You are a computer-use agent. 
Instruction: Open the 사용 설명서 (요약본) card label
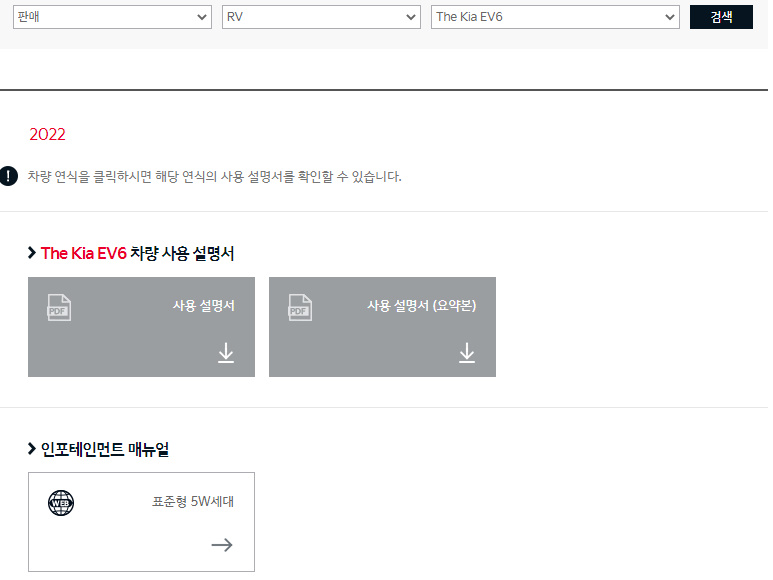[422, 306]
